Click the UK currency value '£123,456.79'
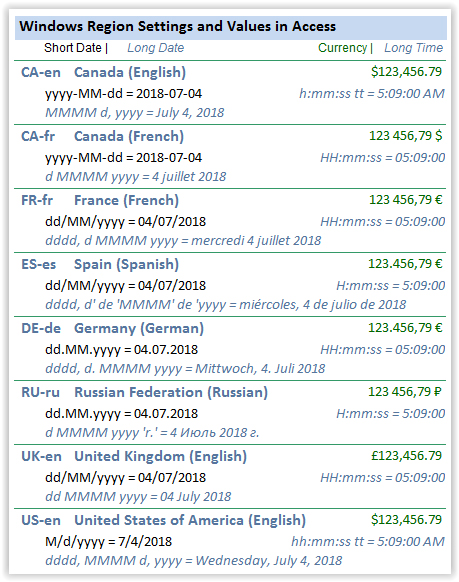This screenshot has height=582, width=459. [x=406, y=456]
